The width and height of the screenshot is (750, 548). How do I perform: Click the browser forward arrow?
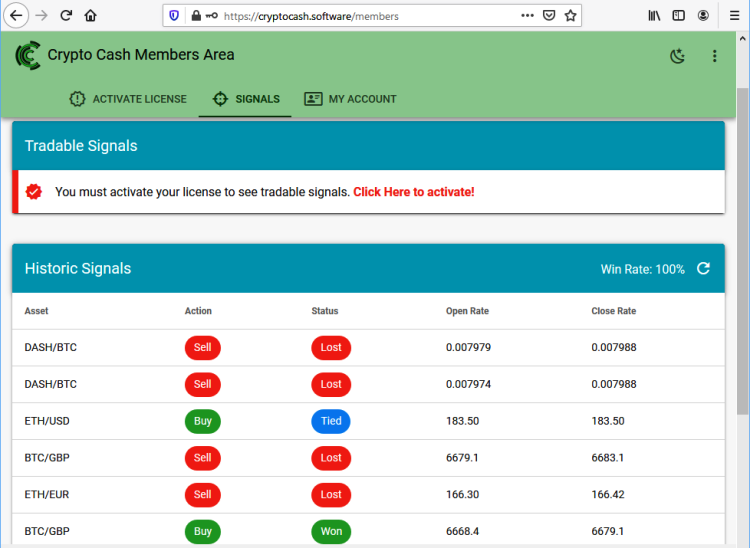[42, 16]
